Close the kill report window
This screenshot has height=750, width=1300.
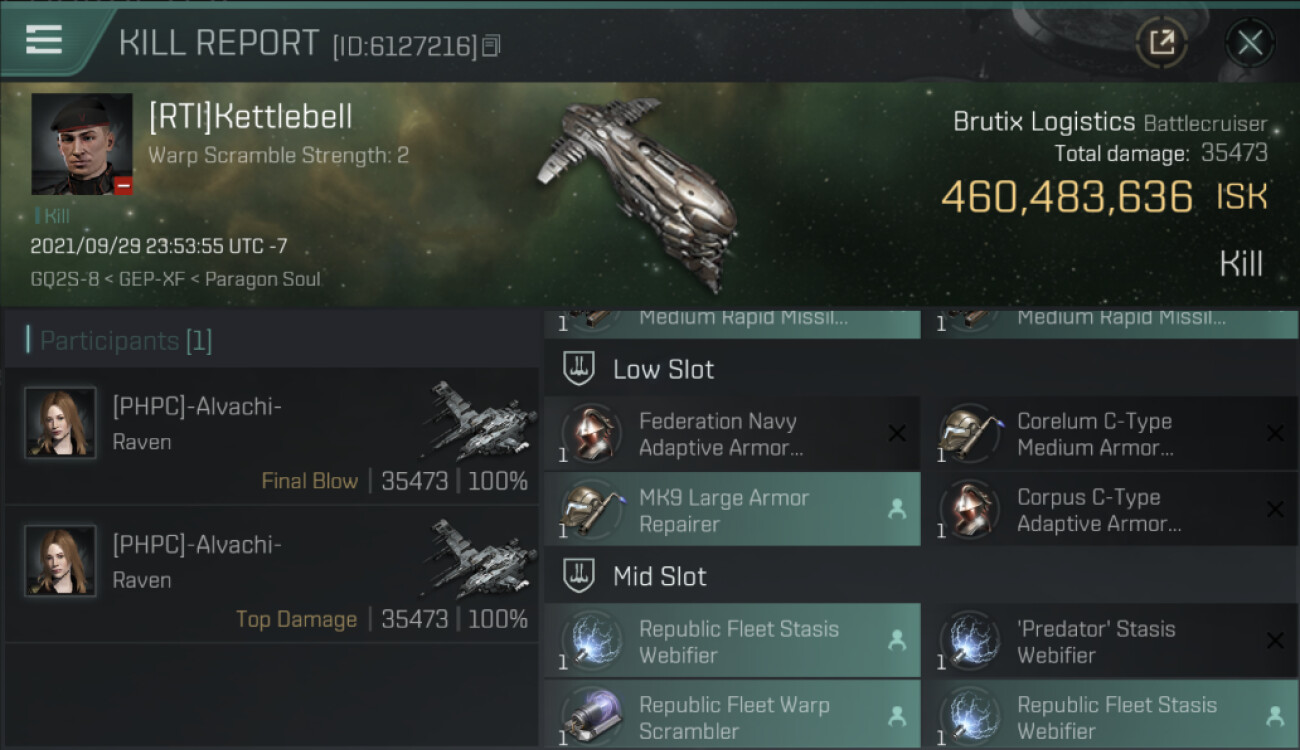click(1249, 42)
